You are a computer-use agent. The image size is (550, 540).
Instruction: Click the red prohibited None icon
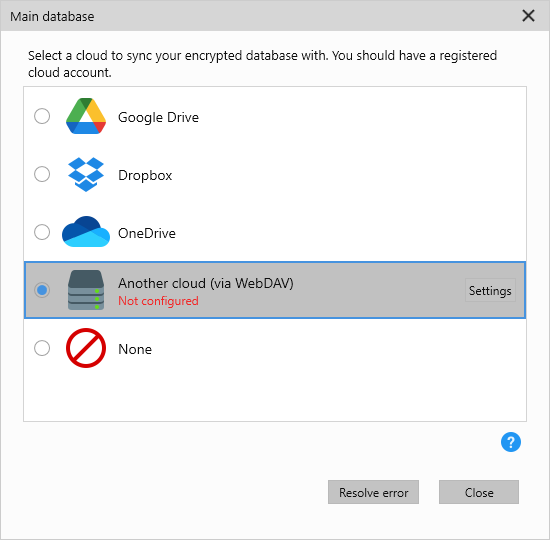click(x=86, y=348)
